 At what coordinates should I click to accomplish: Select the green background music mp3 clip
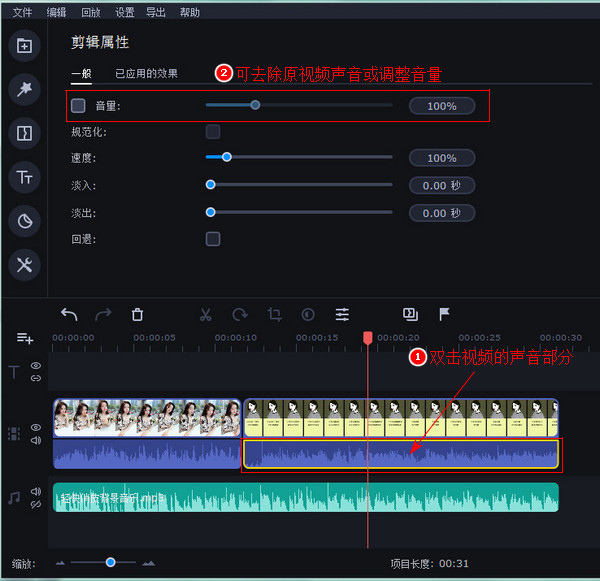(306, 498)
